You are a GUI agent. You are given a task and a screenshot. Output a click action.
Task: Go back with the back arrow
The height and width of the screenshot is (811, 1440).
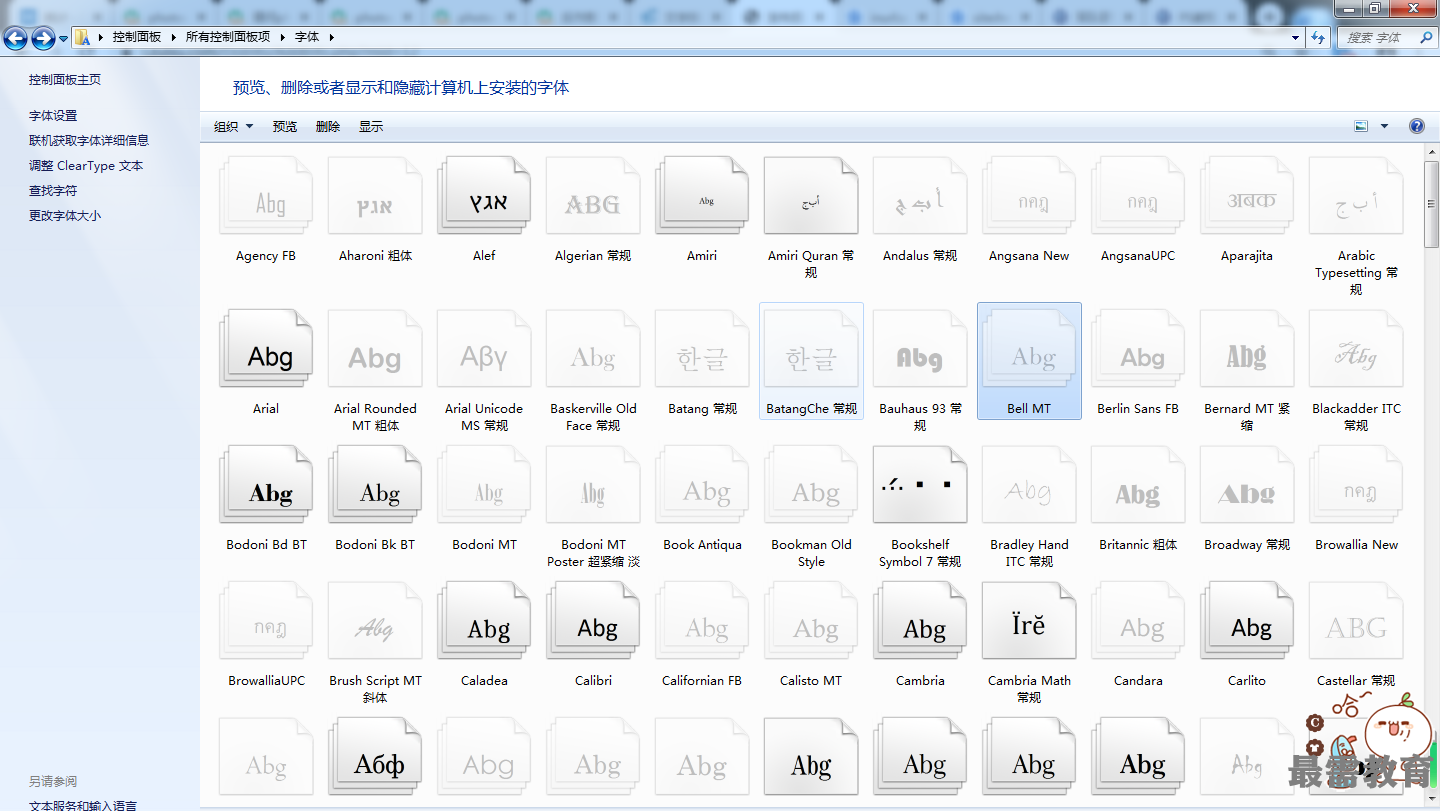point(16,38)
